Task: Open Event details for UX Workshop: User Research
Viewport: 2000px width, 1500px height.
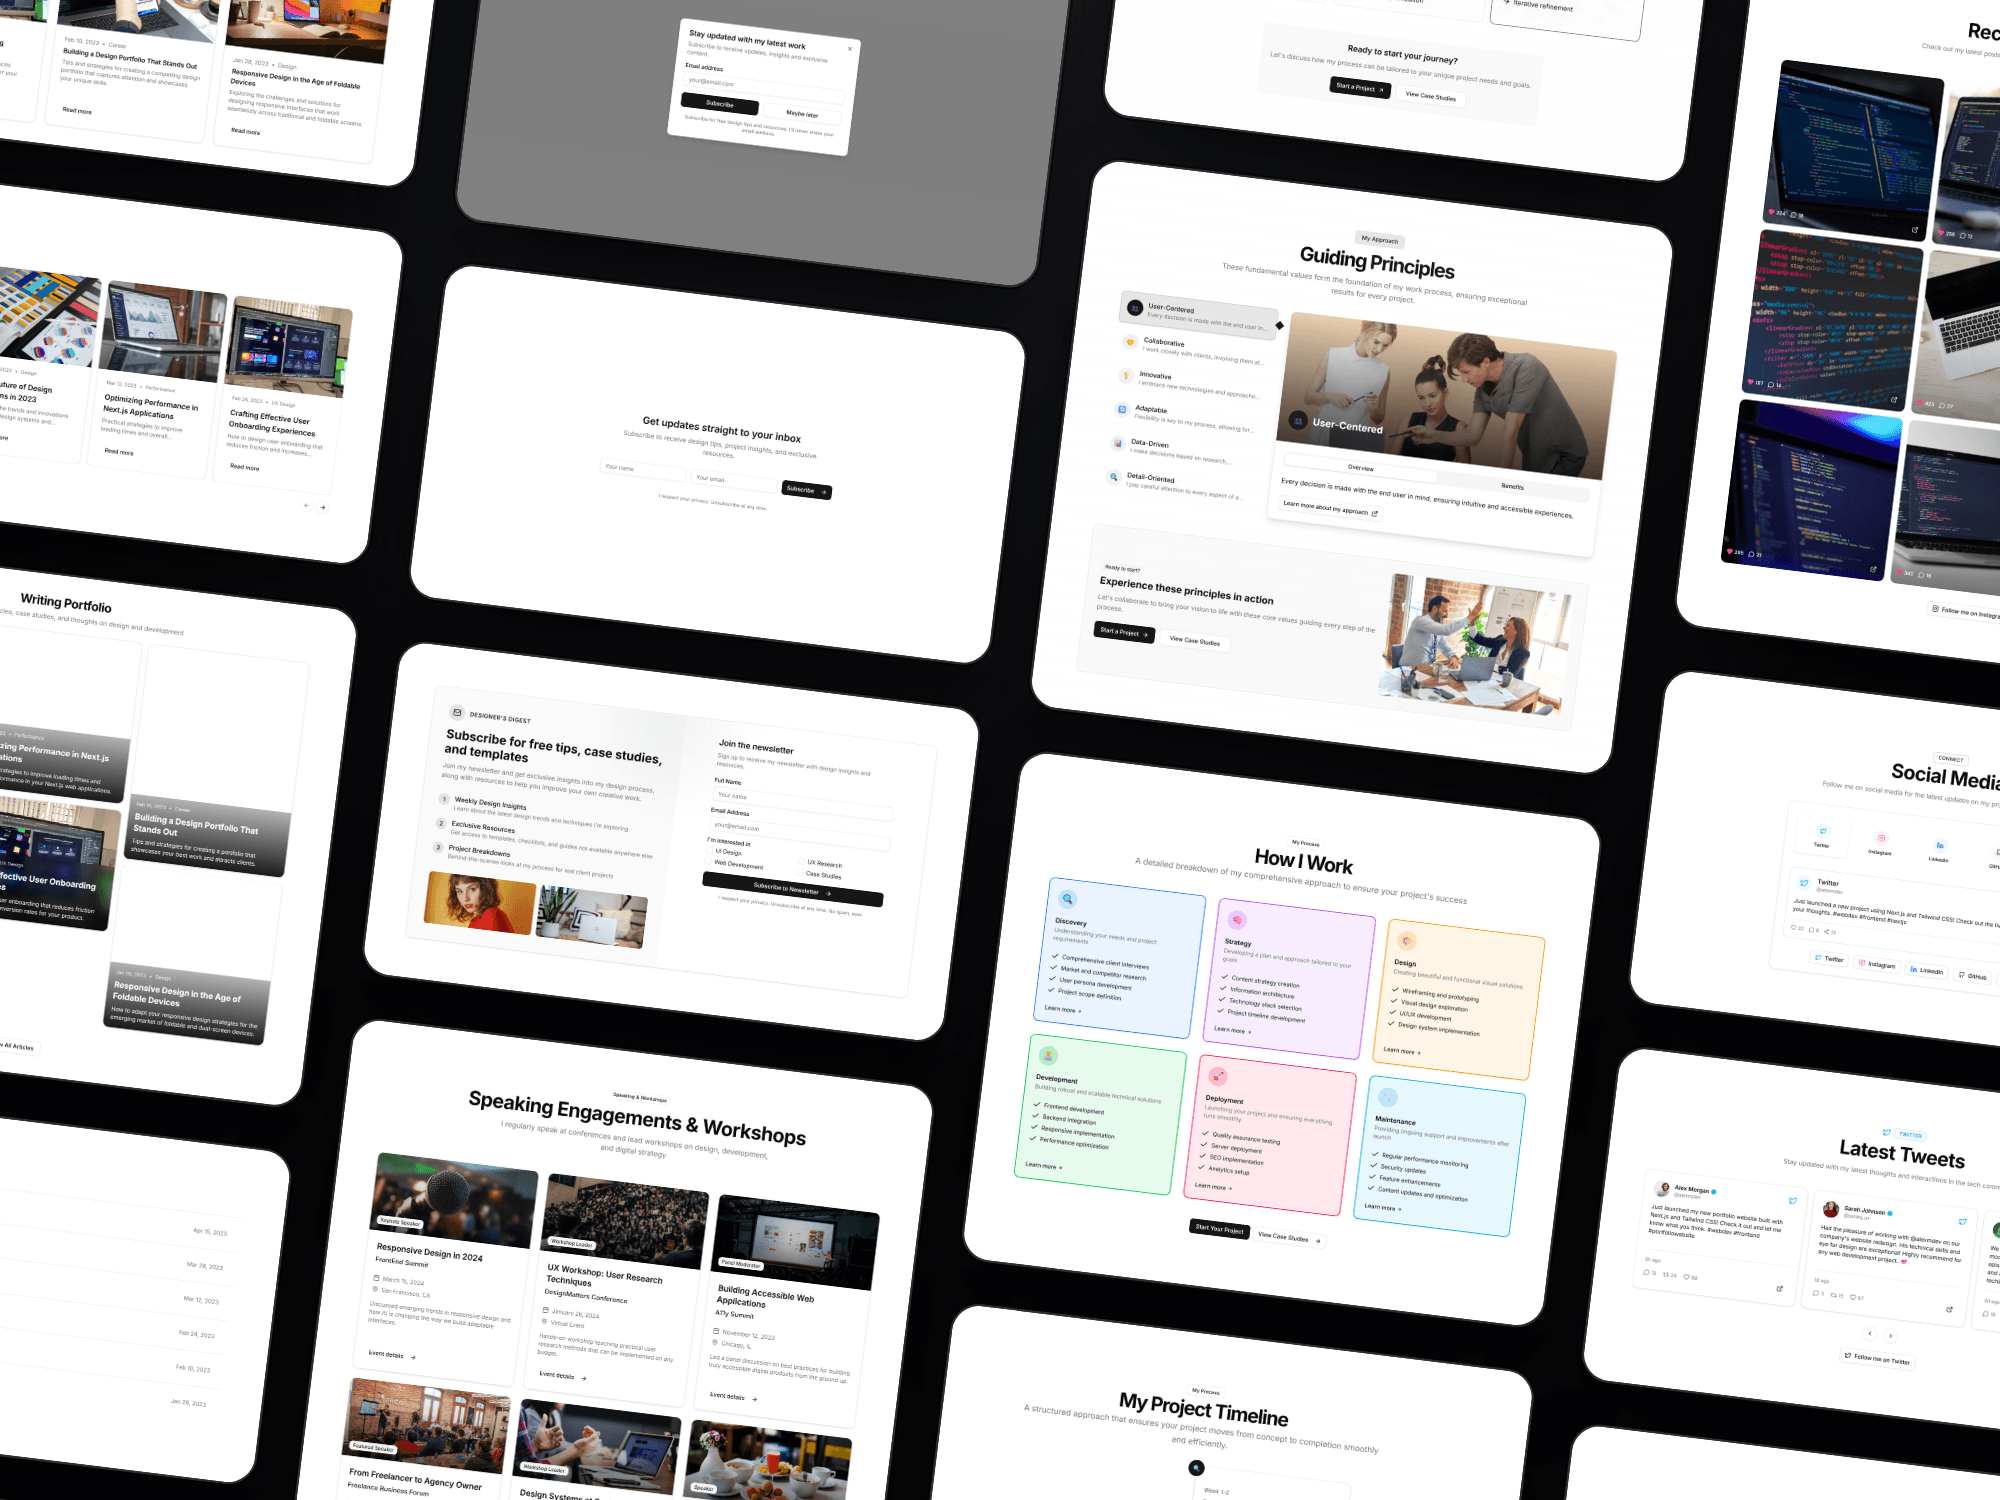Action: click(563, 1376)
